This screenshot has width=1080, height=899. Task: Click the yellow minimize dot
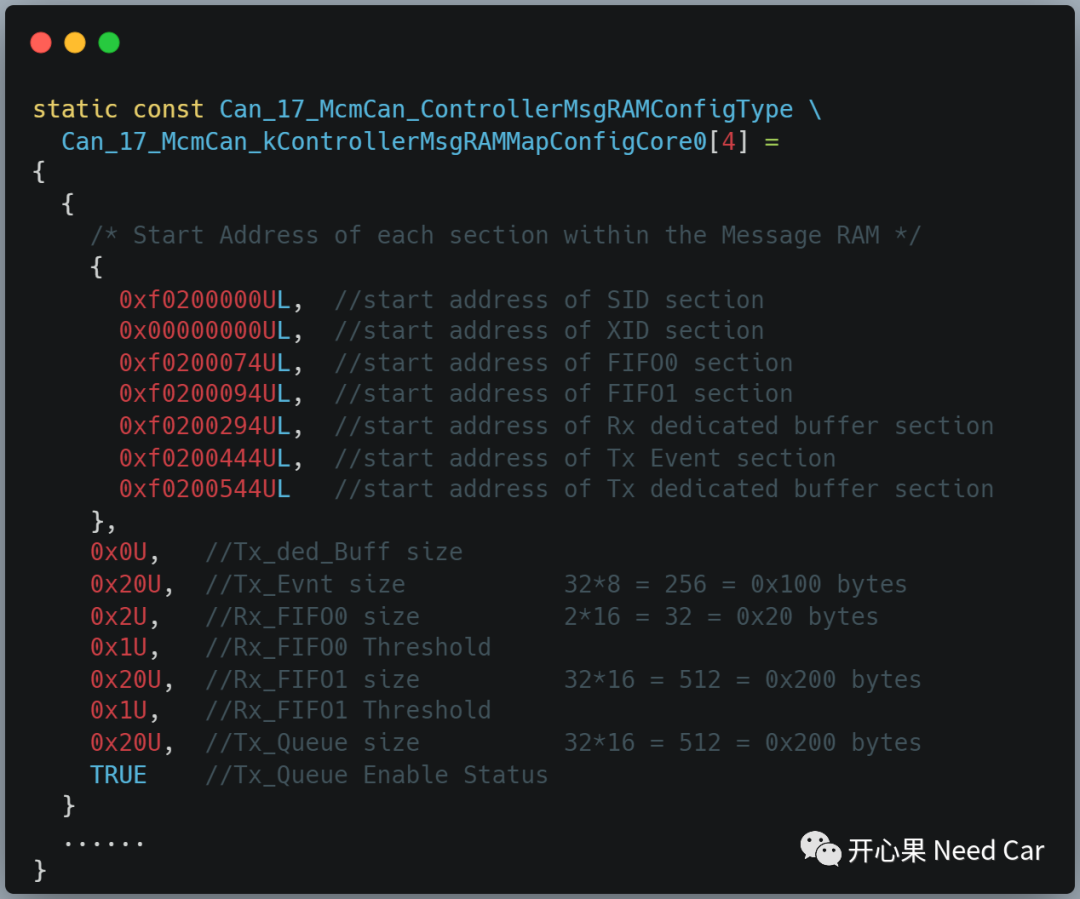point(75,43)
